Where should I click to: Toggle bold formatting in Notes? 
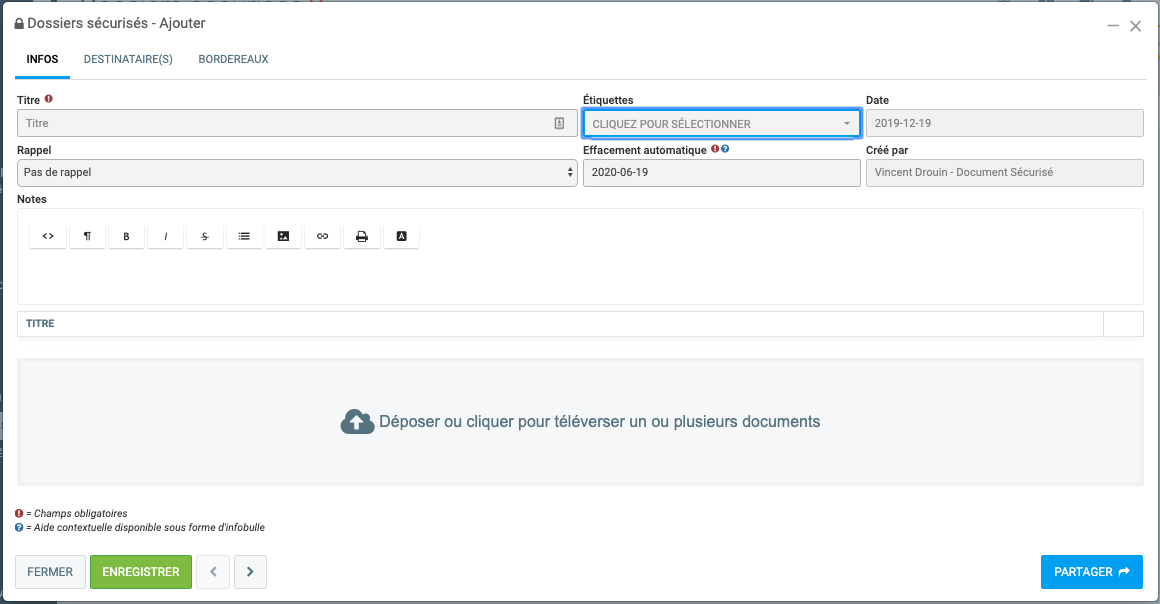point(126,236)
